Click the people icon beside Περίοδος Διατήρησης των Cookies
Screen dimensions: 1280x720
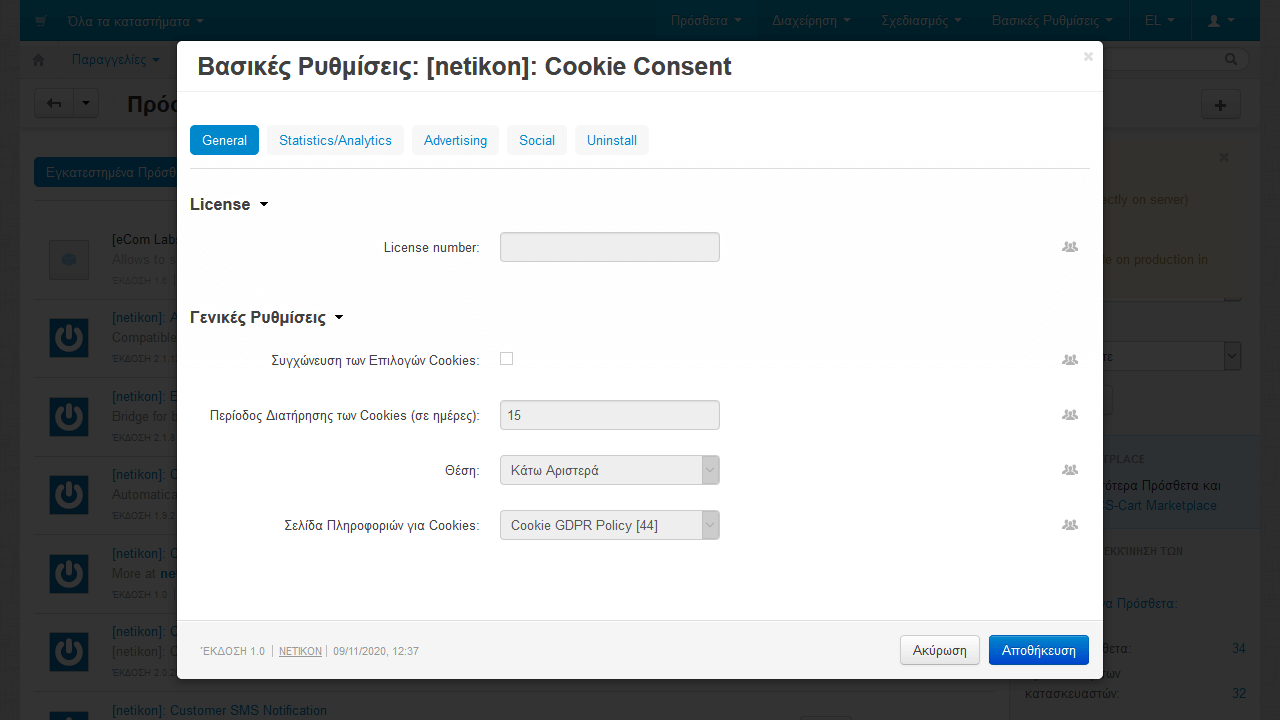tap(1070, 415)
